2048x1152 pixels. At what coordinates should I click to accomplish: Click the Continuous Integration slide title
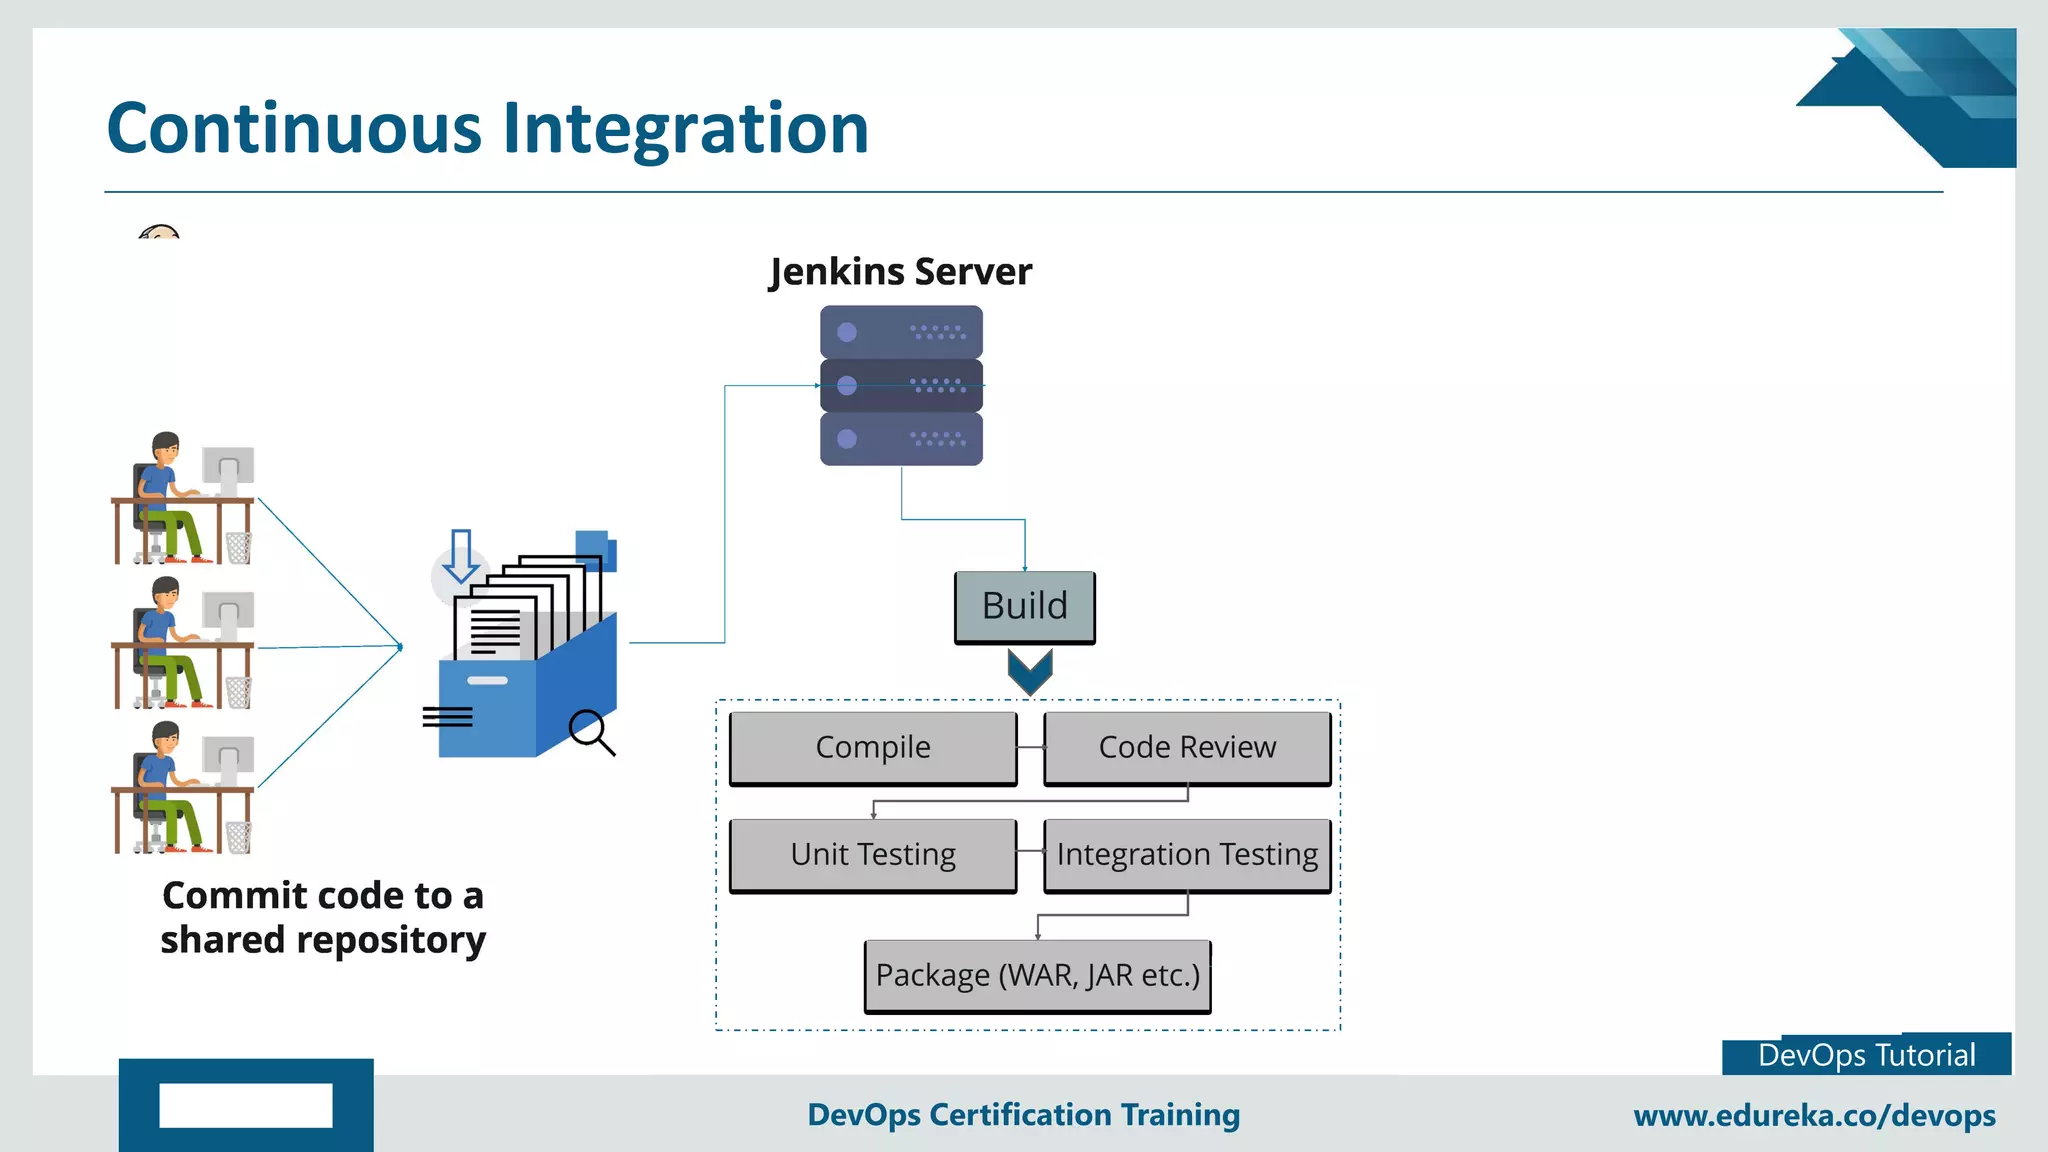488,128
